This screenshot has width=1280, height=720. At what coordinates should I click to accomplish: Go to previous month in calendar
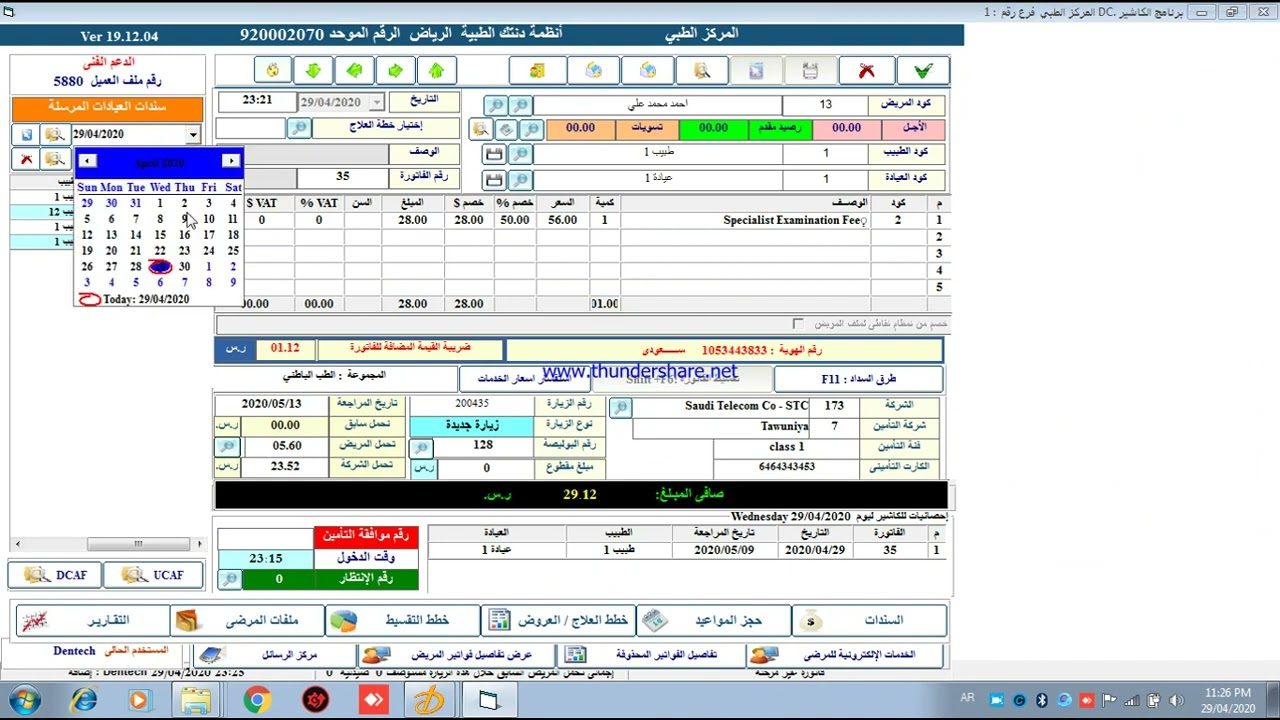(x=87, y=161)
